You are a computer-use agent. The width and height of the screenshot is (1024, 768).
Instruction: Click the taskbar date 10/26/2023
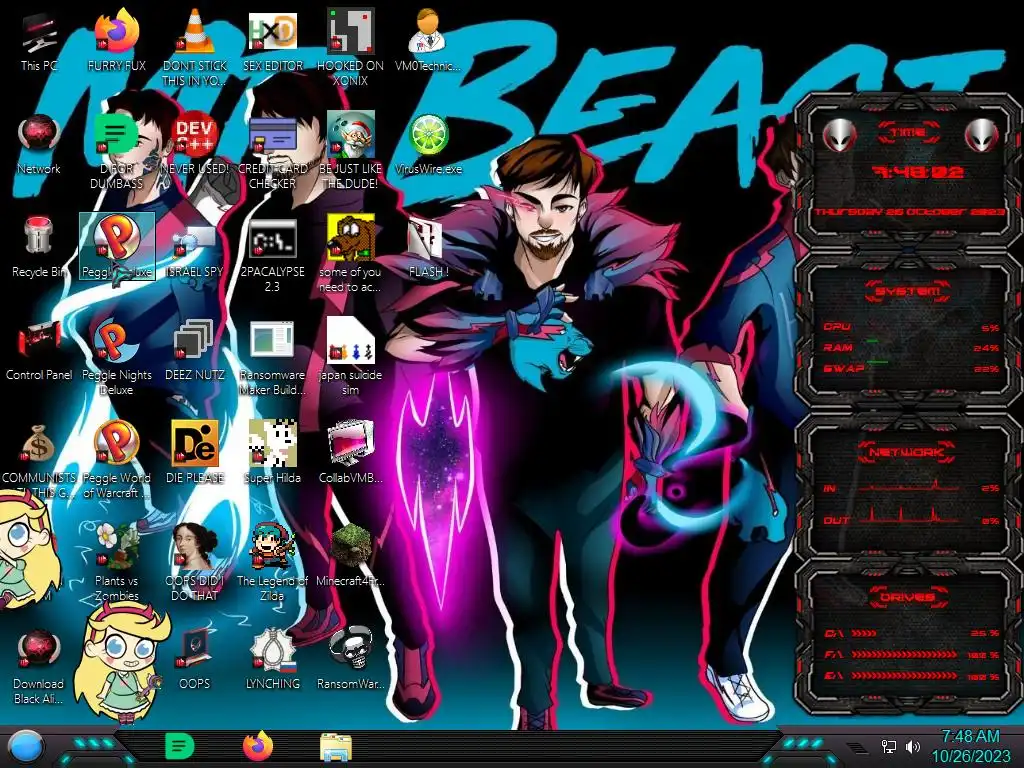point(970,756)
